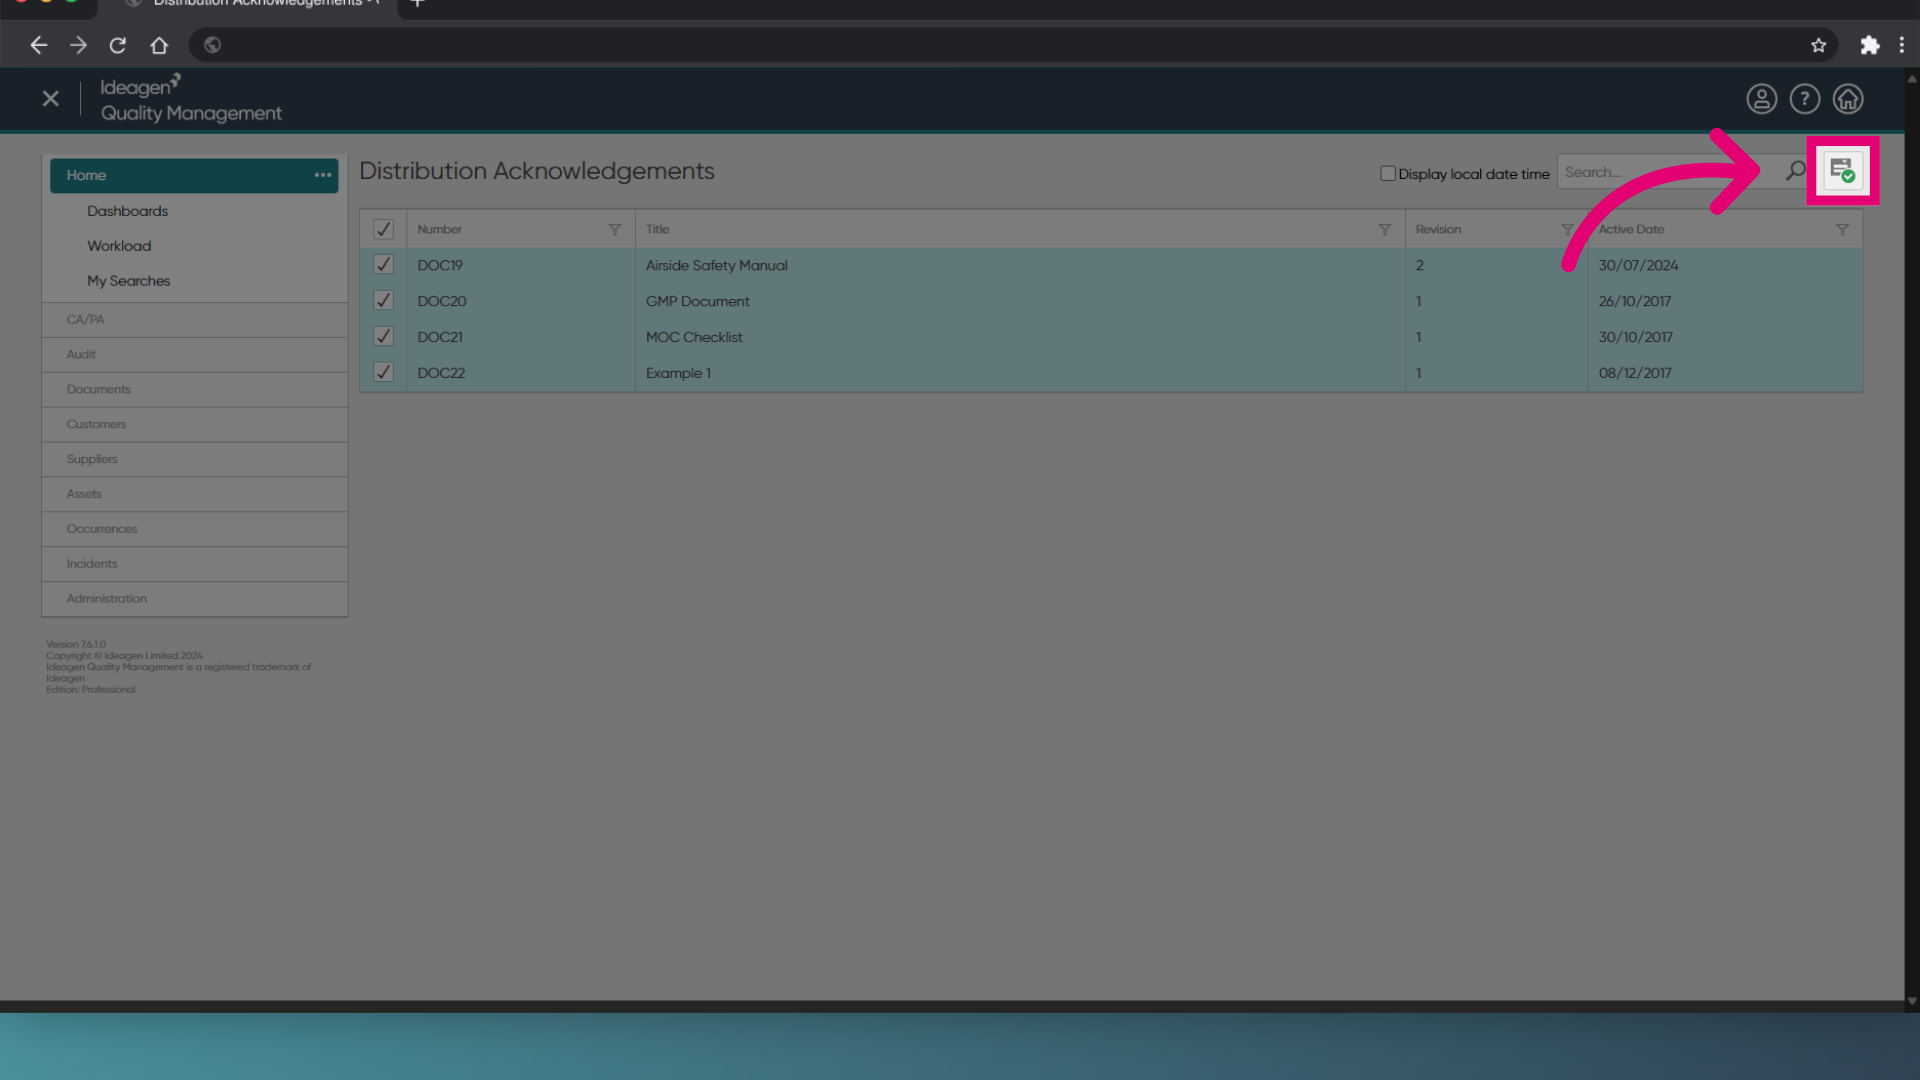Open the Dashboards link
This screenshot has height=1080, width=1920.
tap(127, 211)
